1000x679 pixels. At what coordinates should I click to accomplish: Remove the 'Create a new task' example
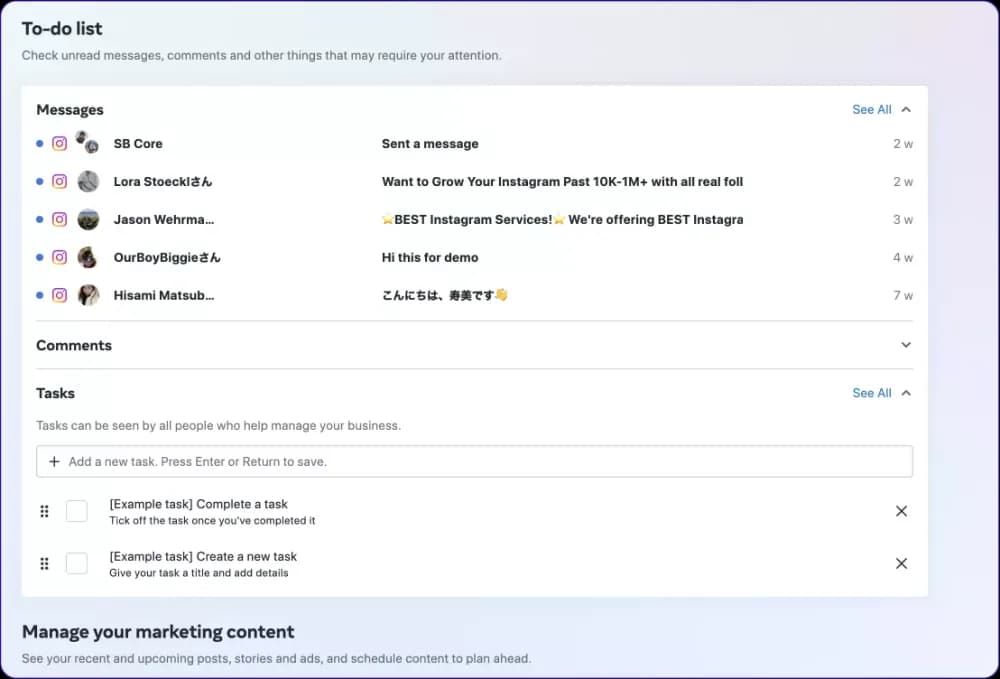tap(901, 563)
